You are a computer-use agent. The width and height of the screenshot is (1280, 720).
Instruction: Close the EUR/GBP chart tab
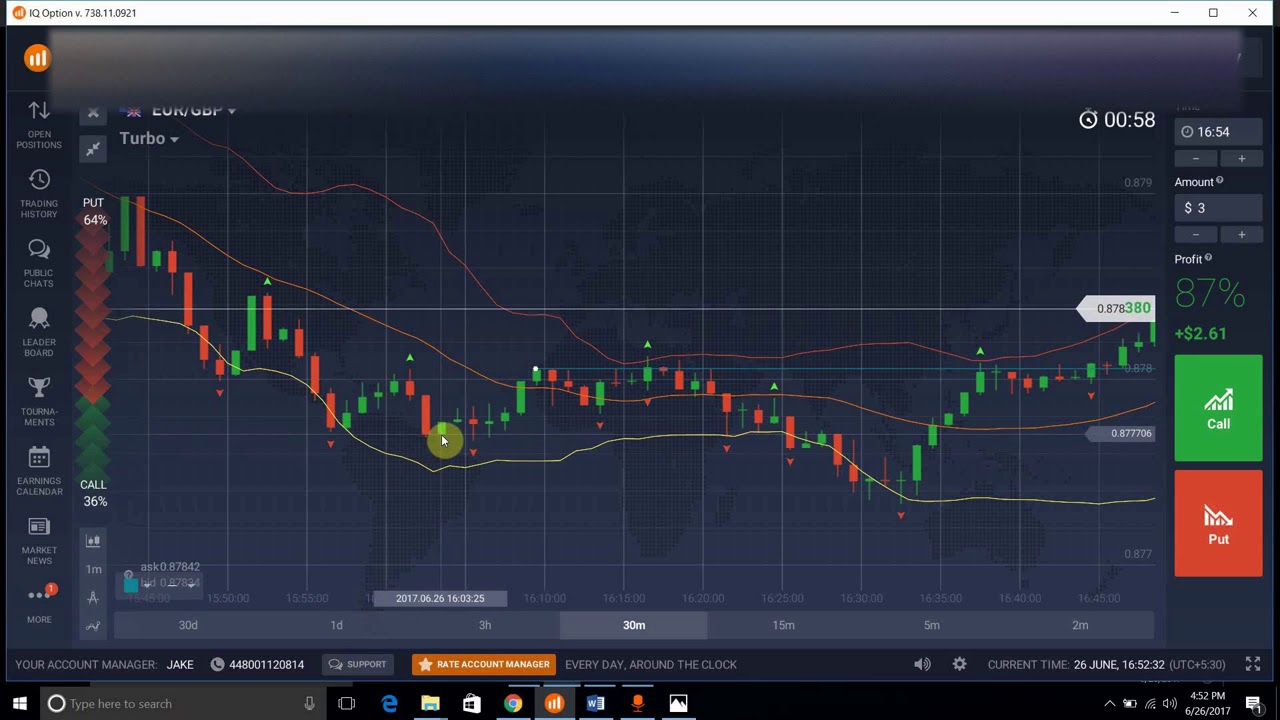[93, 112]
